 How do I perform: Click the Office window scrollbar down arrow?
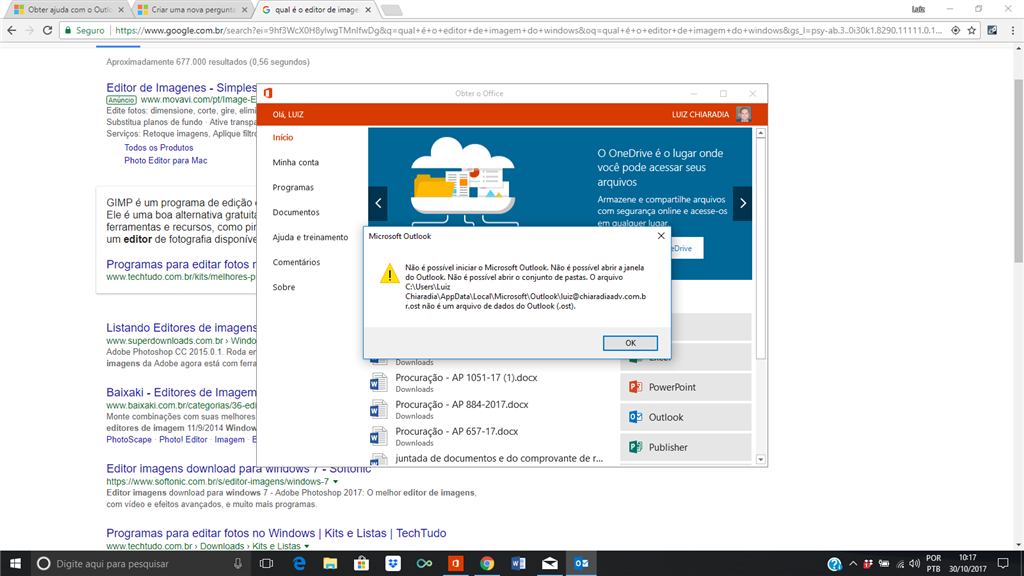click(760, 460)
